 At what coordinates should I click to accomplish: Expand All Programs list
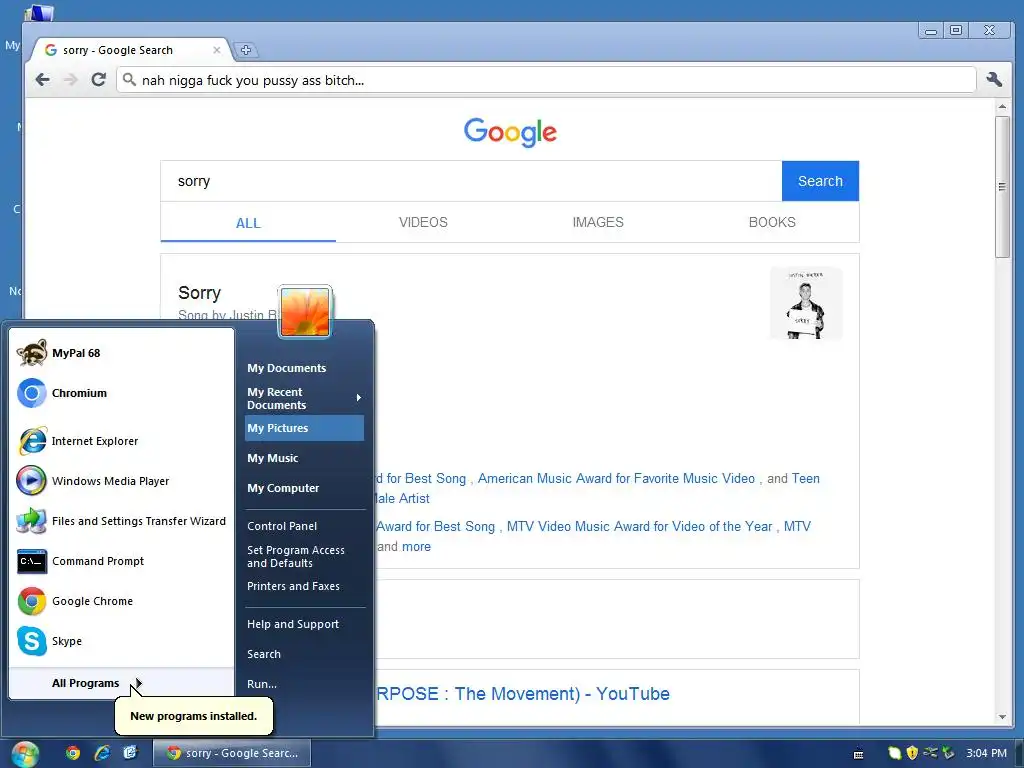pos(121,683)
